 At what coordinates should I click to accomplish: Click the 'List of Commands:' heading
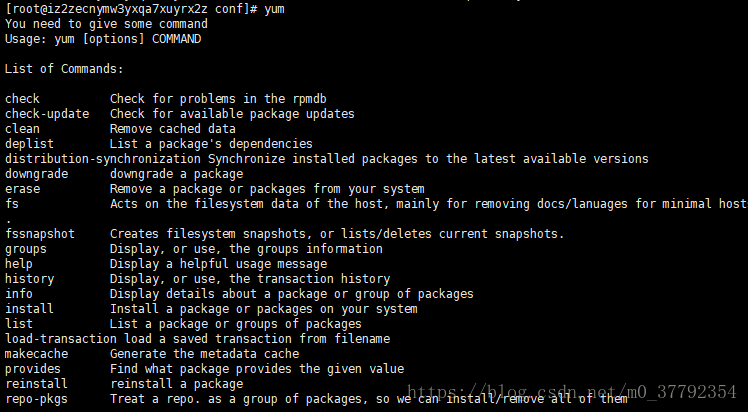point(64,69)
